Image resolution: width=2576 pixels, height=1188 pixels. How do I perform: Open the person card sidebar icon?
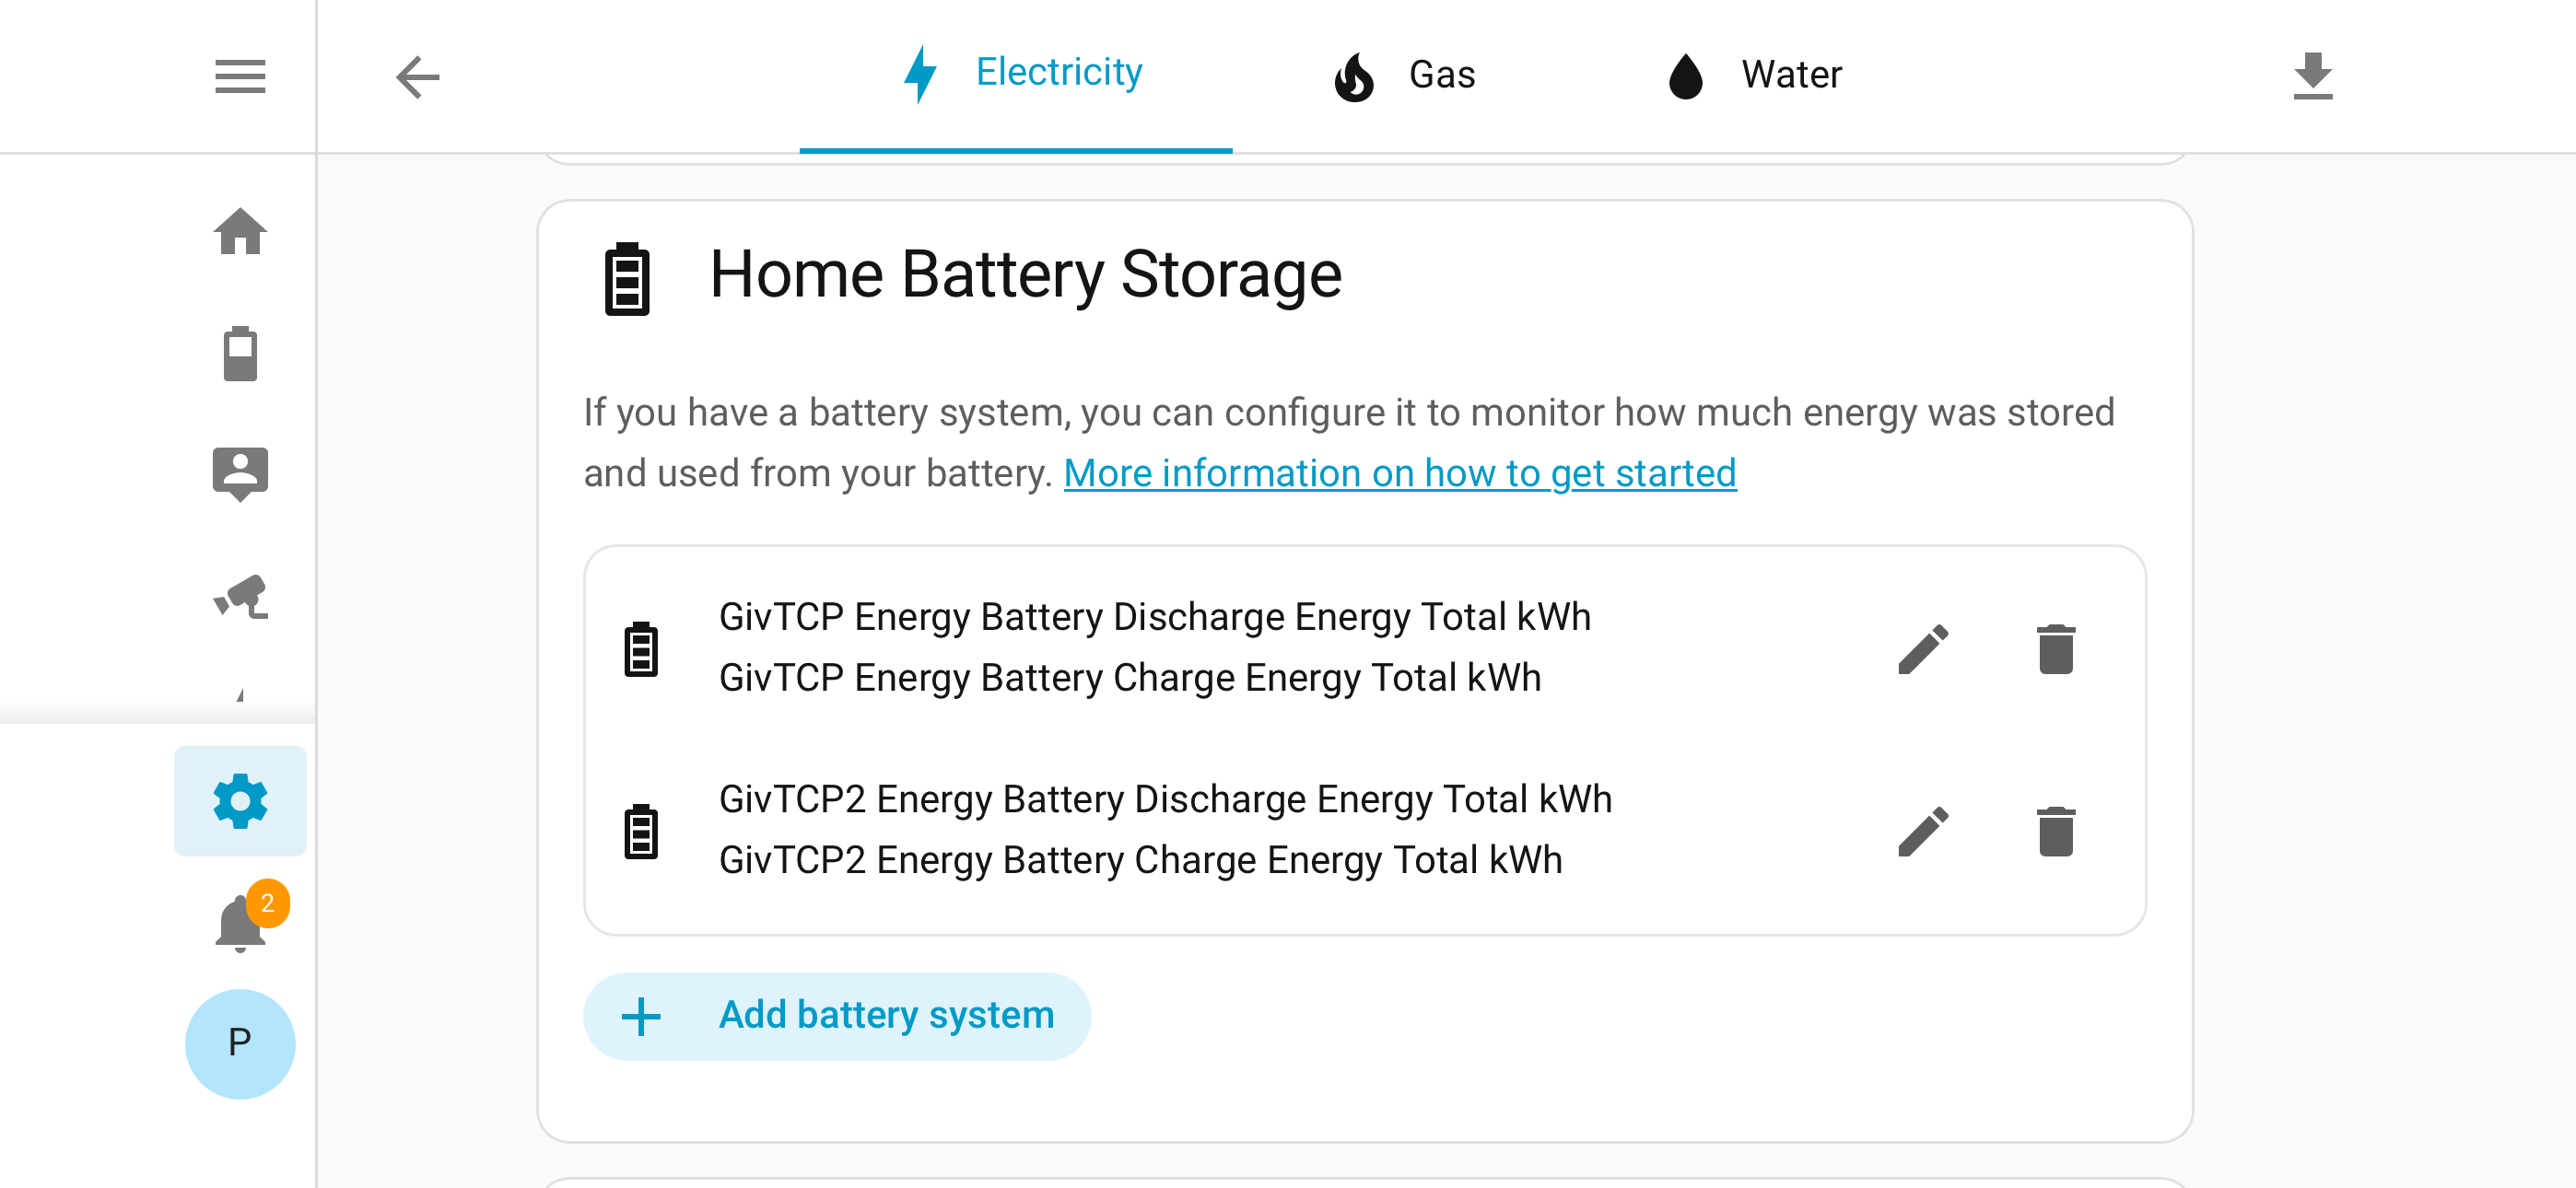(x=240, y=474)
